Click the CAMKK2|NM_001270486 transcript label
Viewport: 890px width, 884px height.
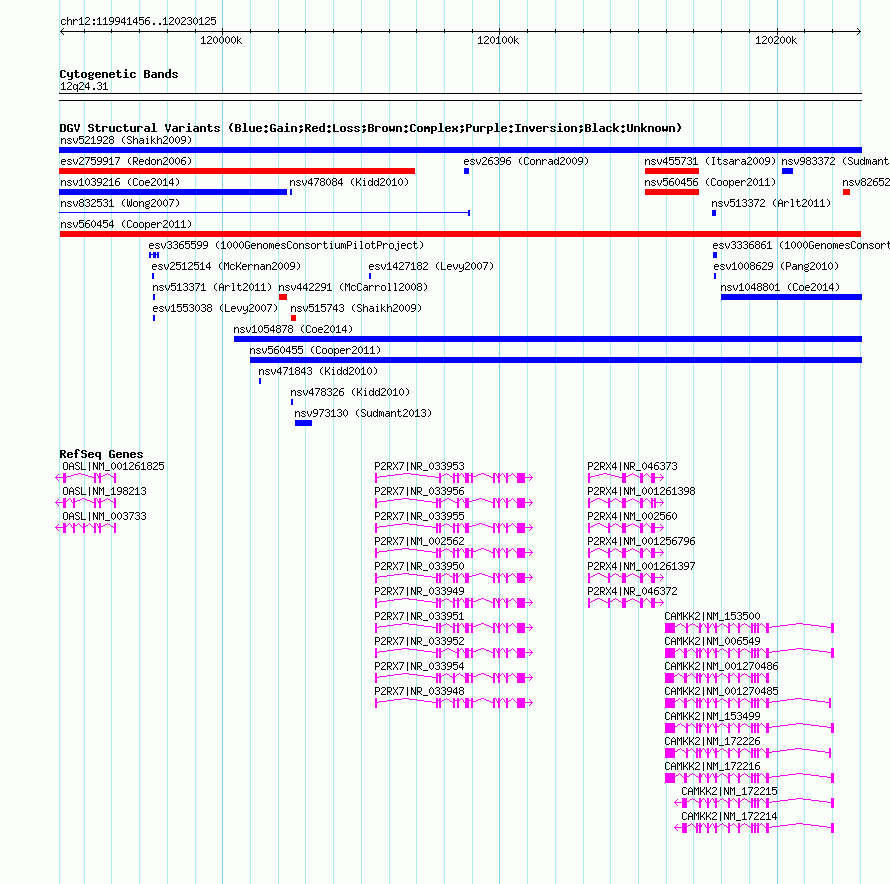[721, 666]
